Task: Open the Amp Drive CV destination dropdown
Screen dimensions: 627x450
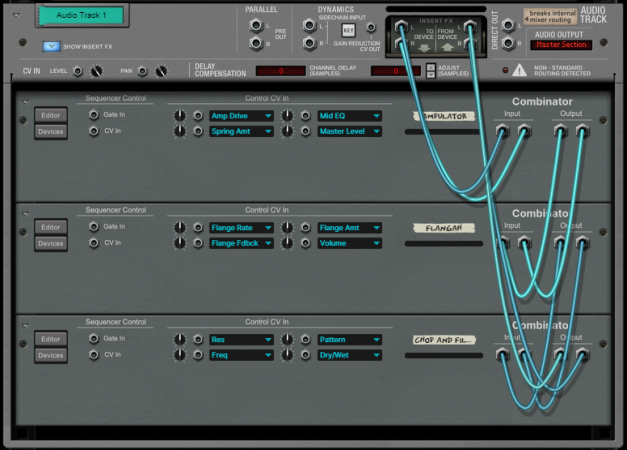Action: pos(241,116)
